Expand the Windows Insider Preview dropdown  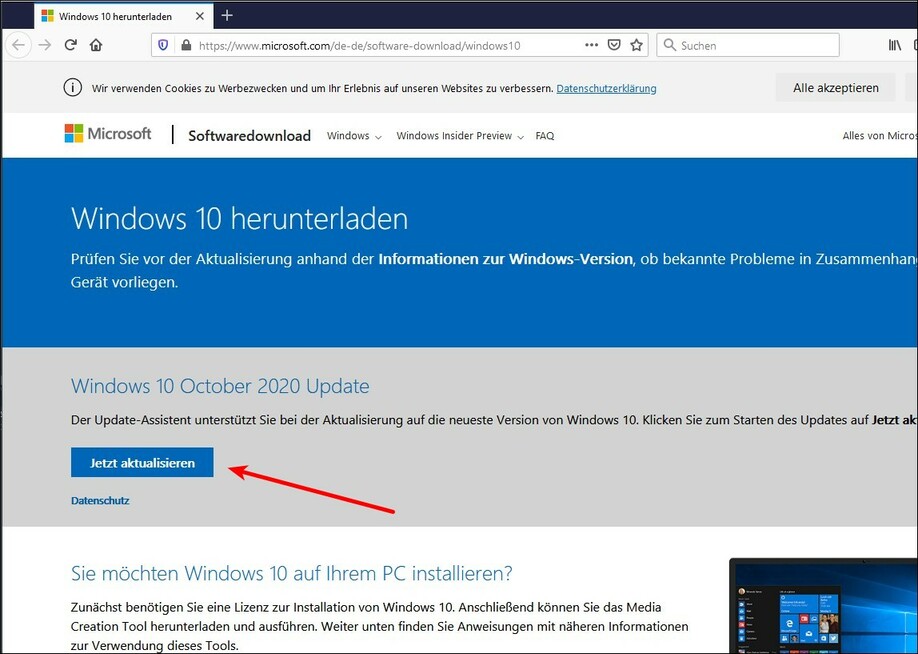point(459,136)
